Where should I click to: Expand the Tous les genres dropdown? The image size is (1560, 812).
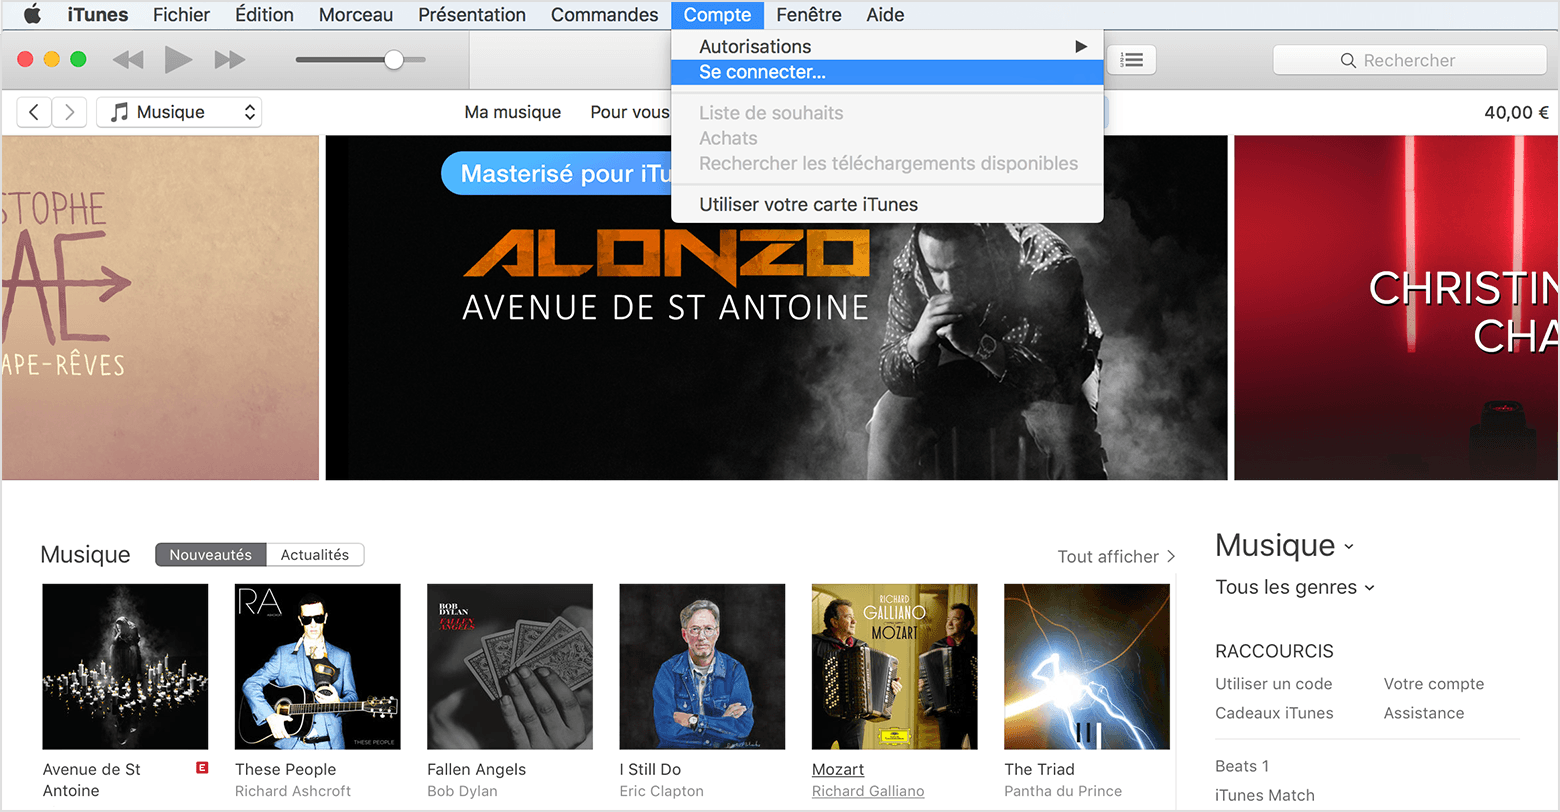[x=1293, y=587]
